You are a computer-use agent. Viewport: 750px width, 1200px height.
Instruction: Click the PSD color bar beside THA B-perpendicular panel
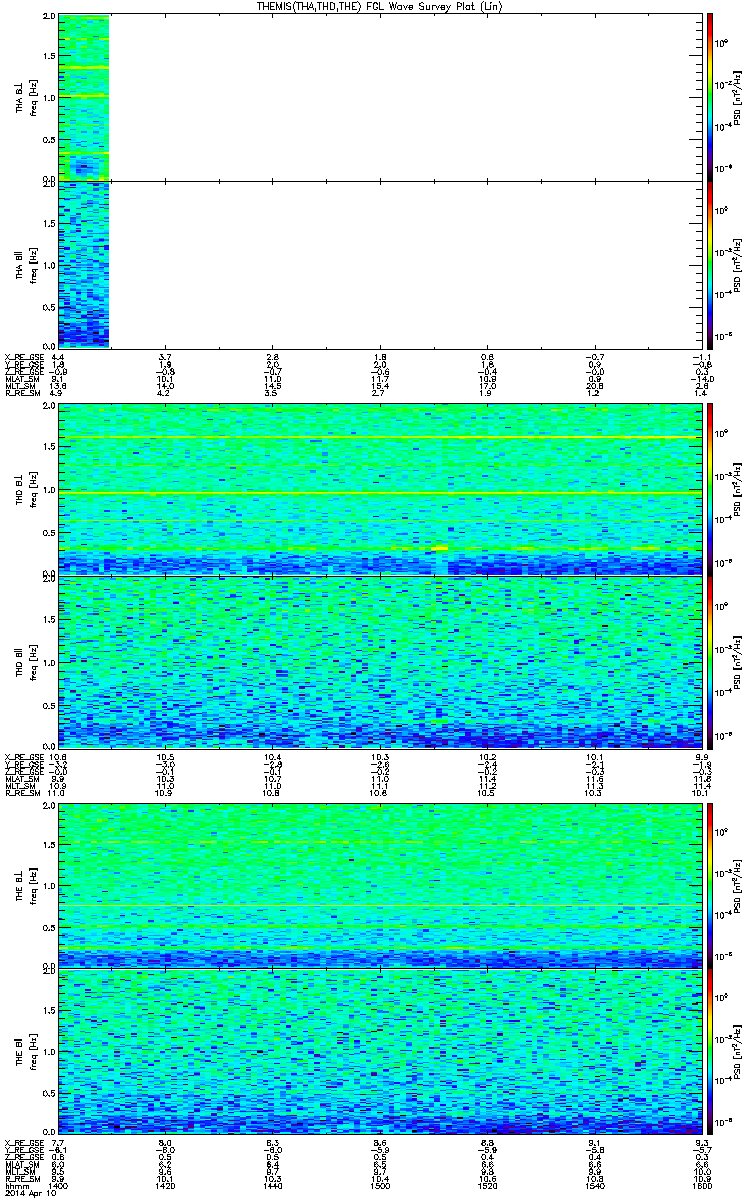709,97
